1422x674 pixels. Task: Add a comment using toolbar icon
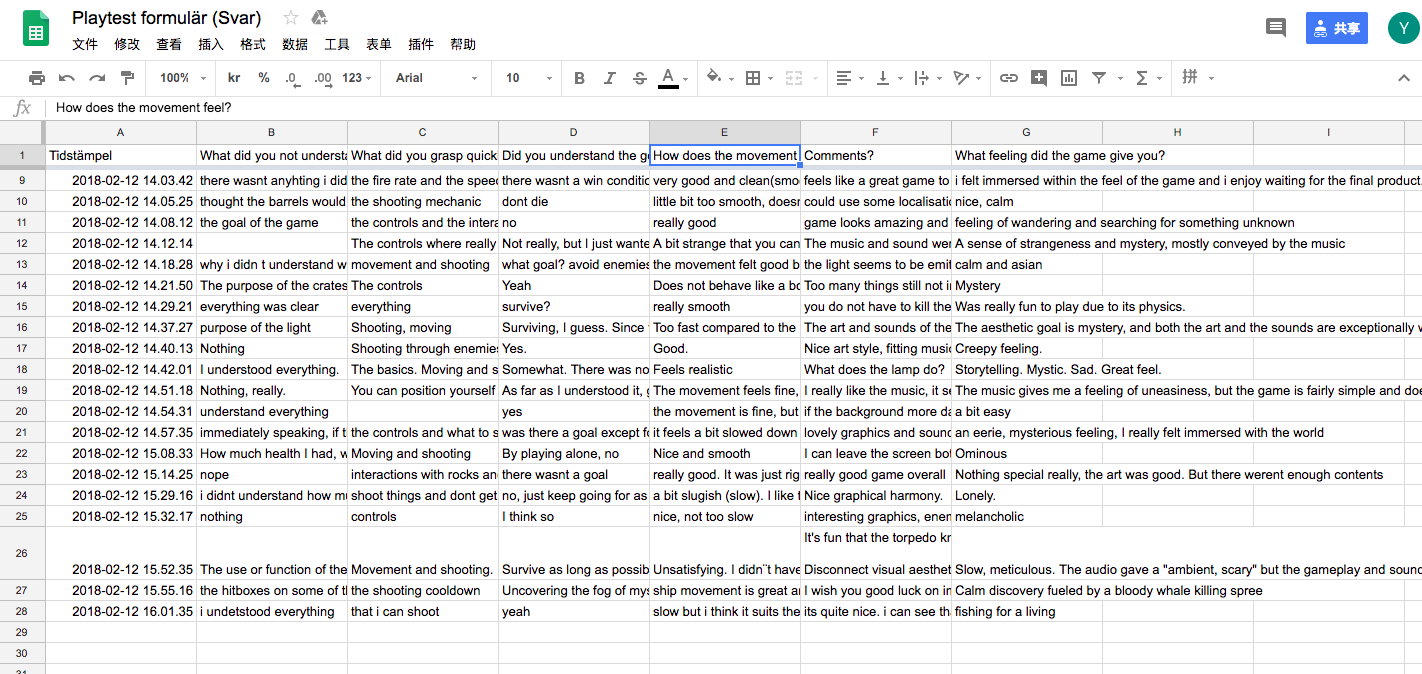(1039, 78)
